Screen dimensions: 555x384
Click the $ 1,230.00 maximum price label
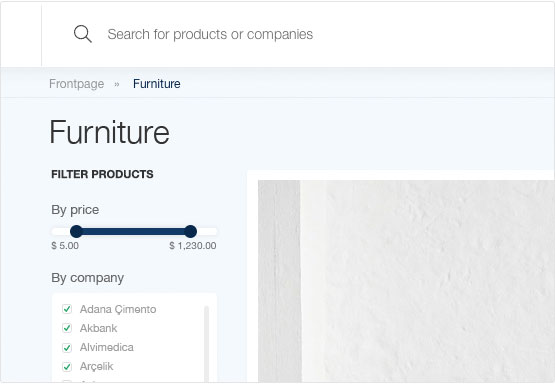point(193,246)
